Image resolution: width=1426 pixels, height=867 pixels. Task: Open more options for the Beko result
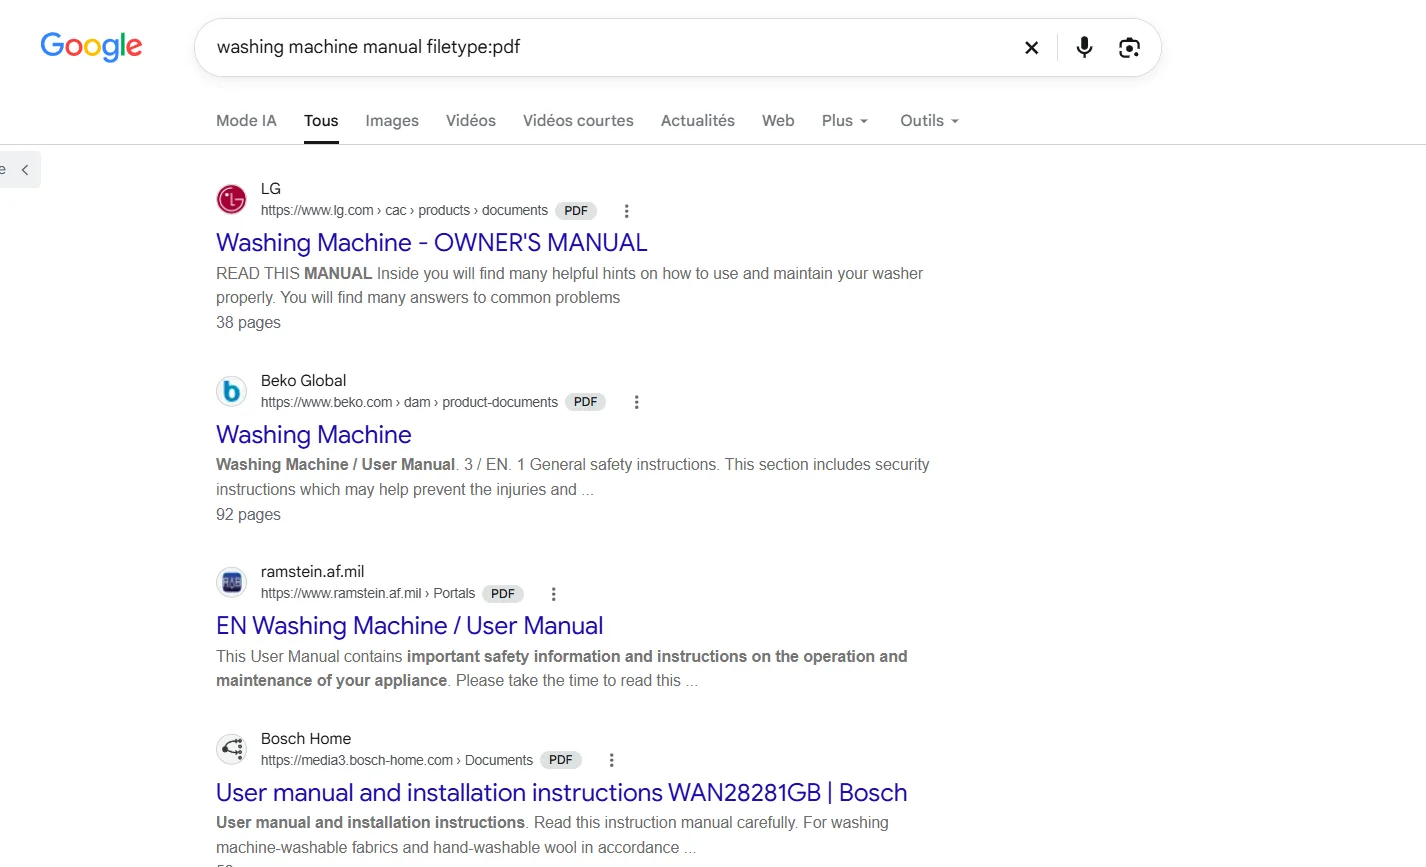(636, 402)
